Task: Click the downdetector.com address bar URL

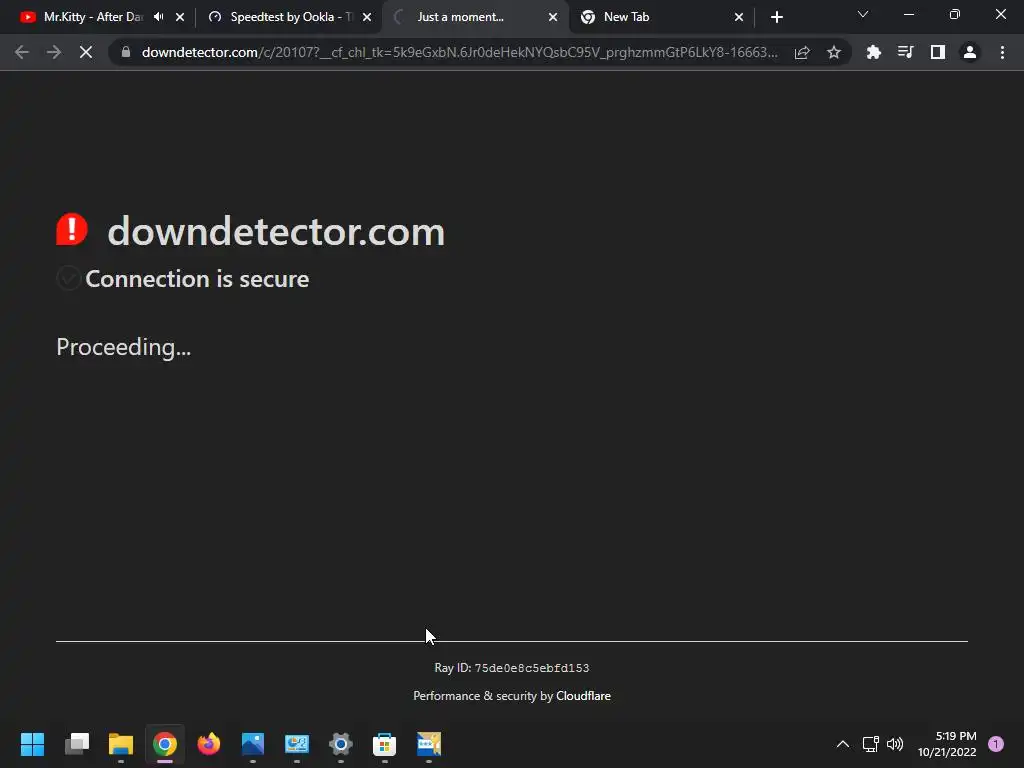Action: pos(460,52)
